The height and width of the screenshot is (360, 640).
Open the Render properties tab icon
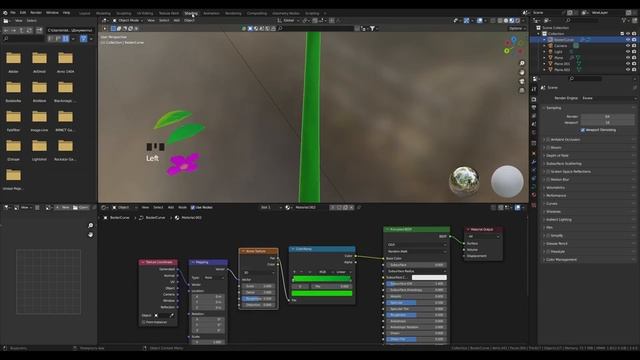[x=534, y=99]
